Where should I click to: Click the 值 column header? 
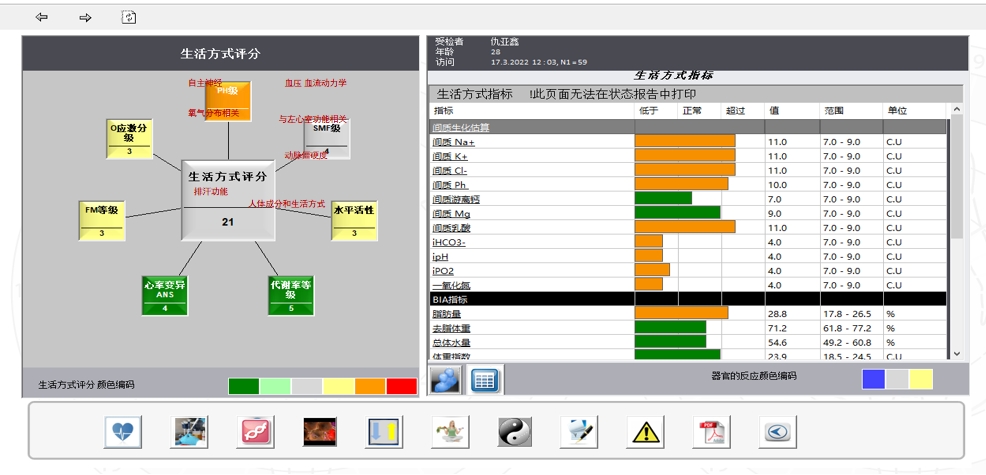(773, 111)
